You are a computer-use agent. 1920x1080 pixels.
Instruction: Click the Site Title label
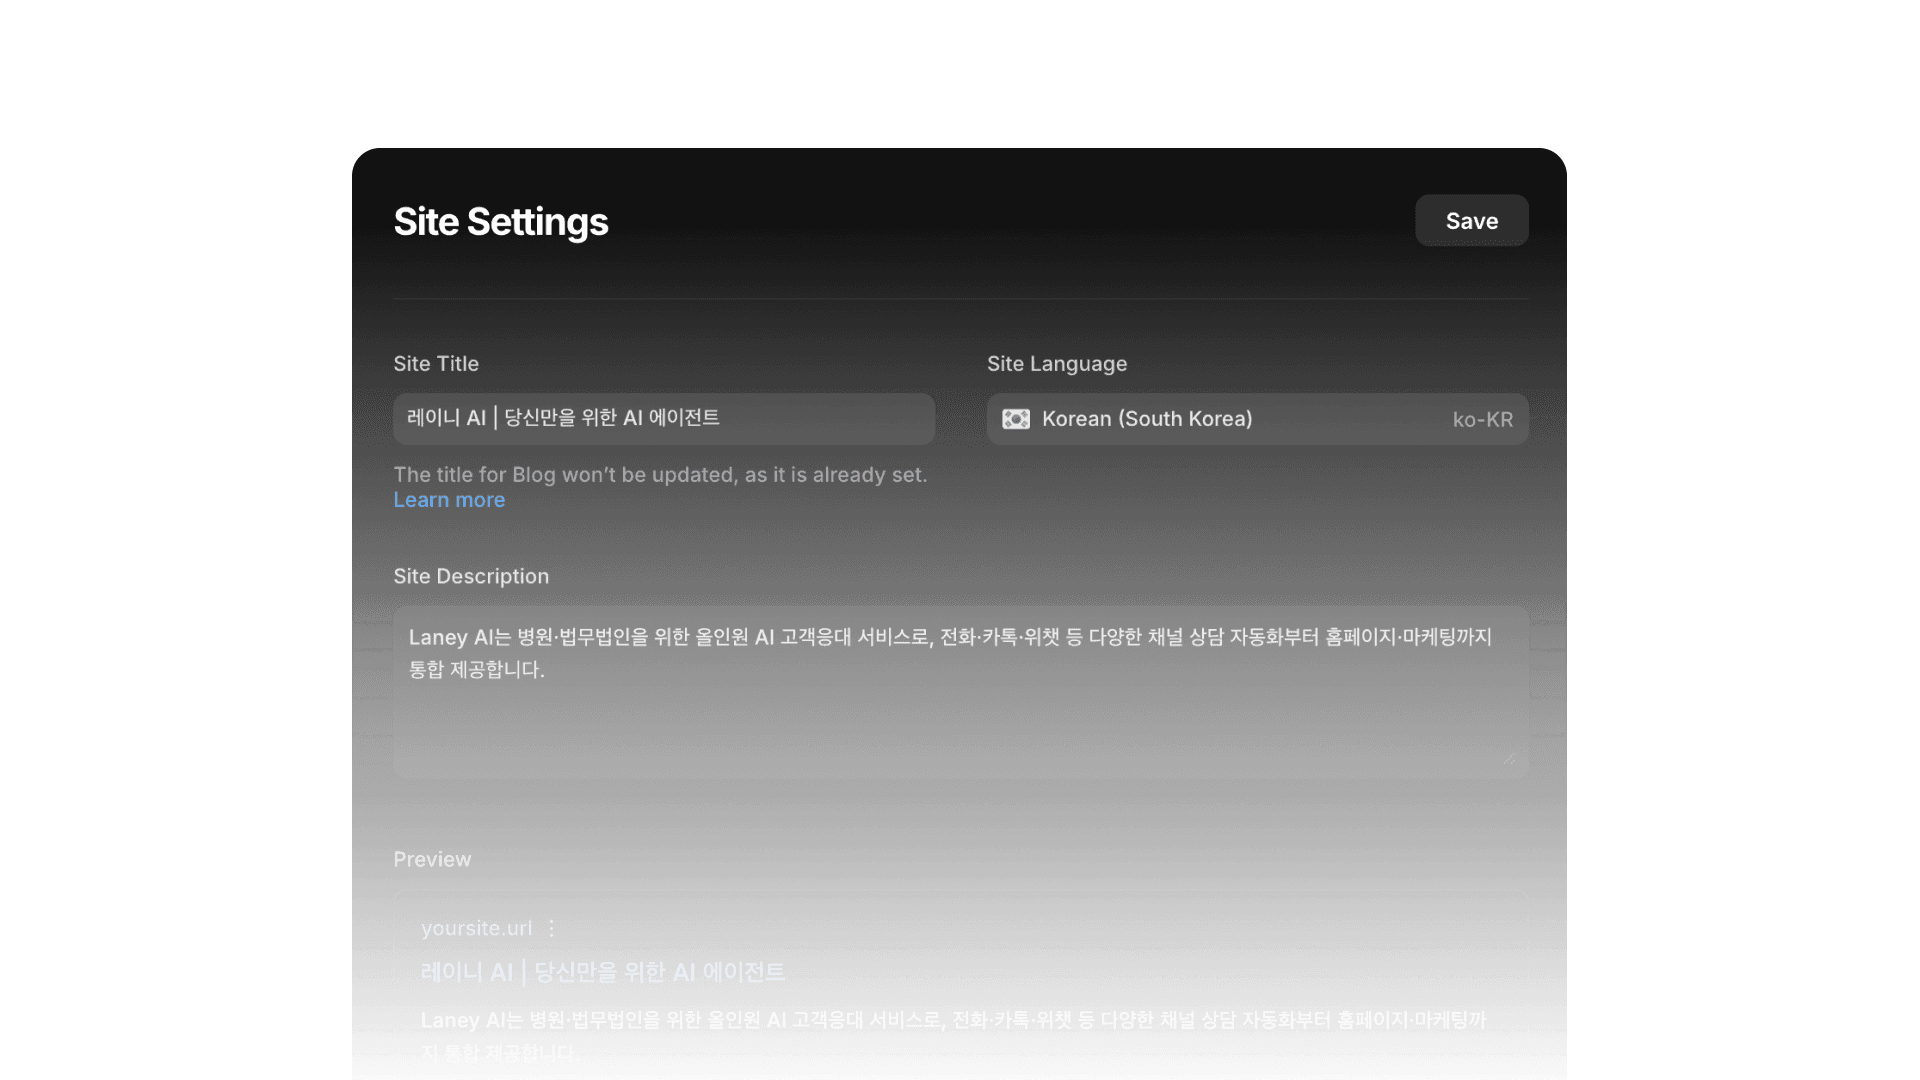coord(436,364)
